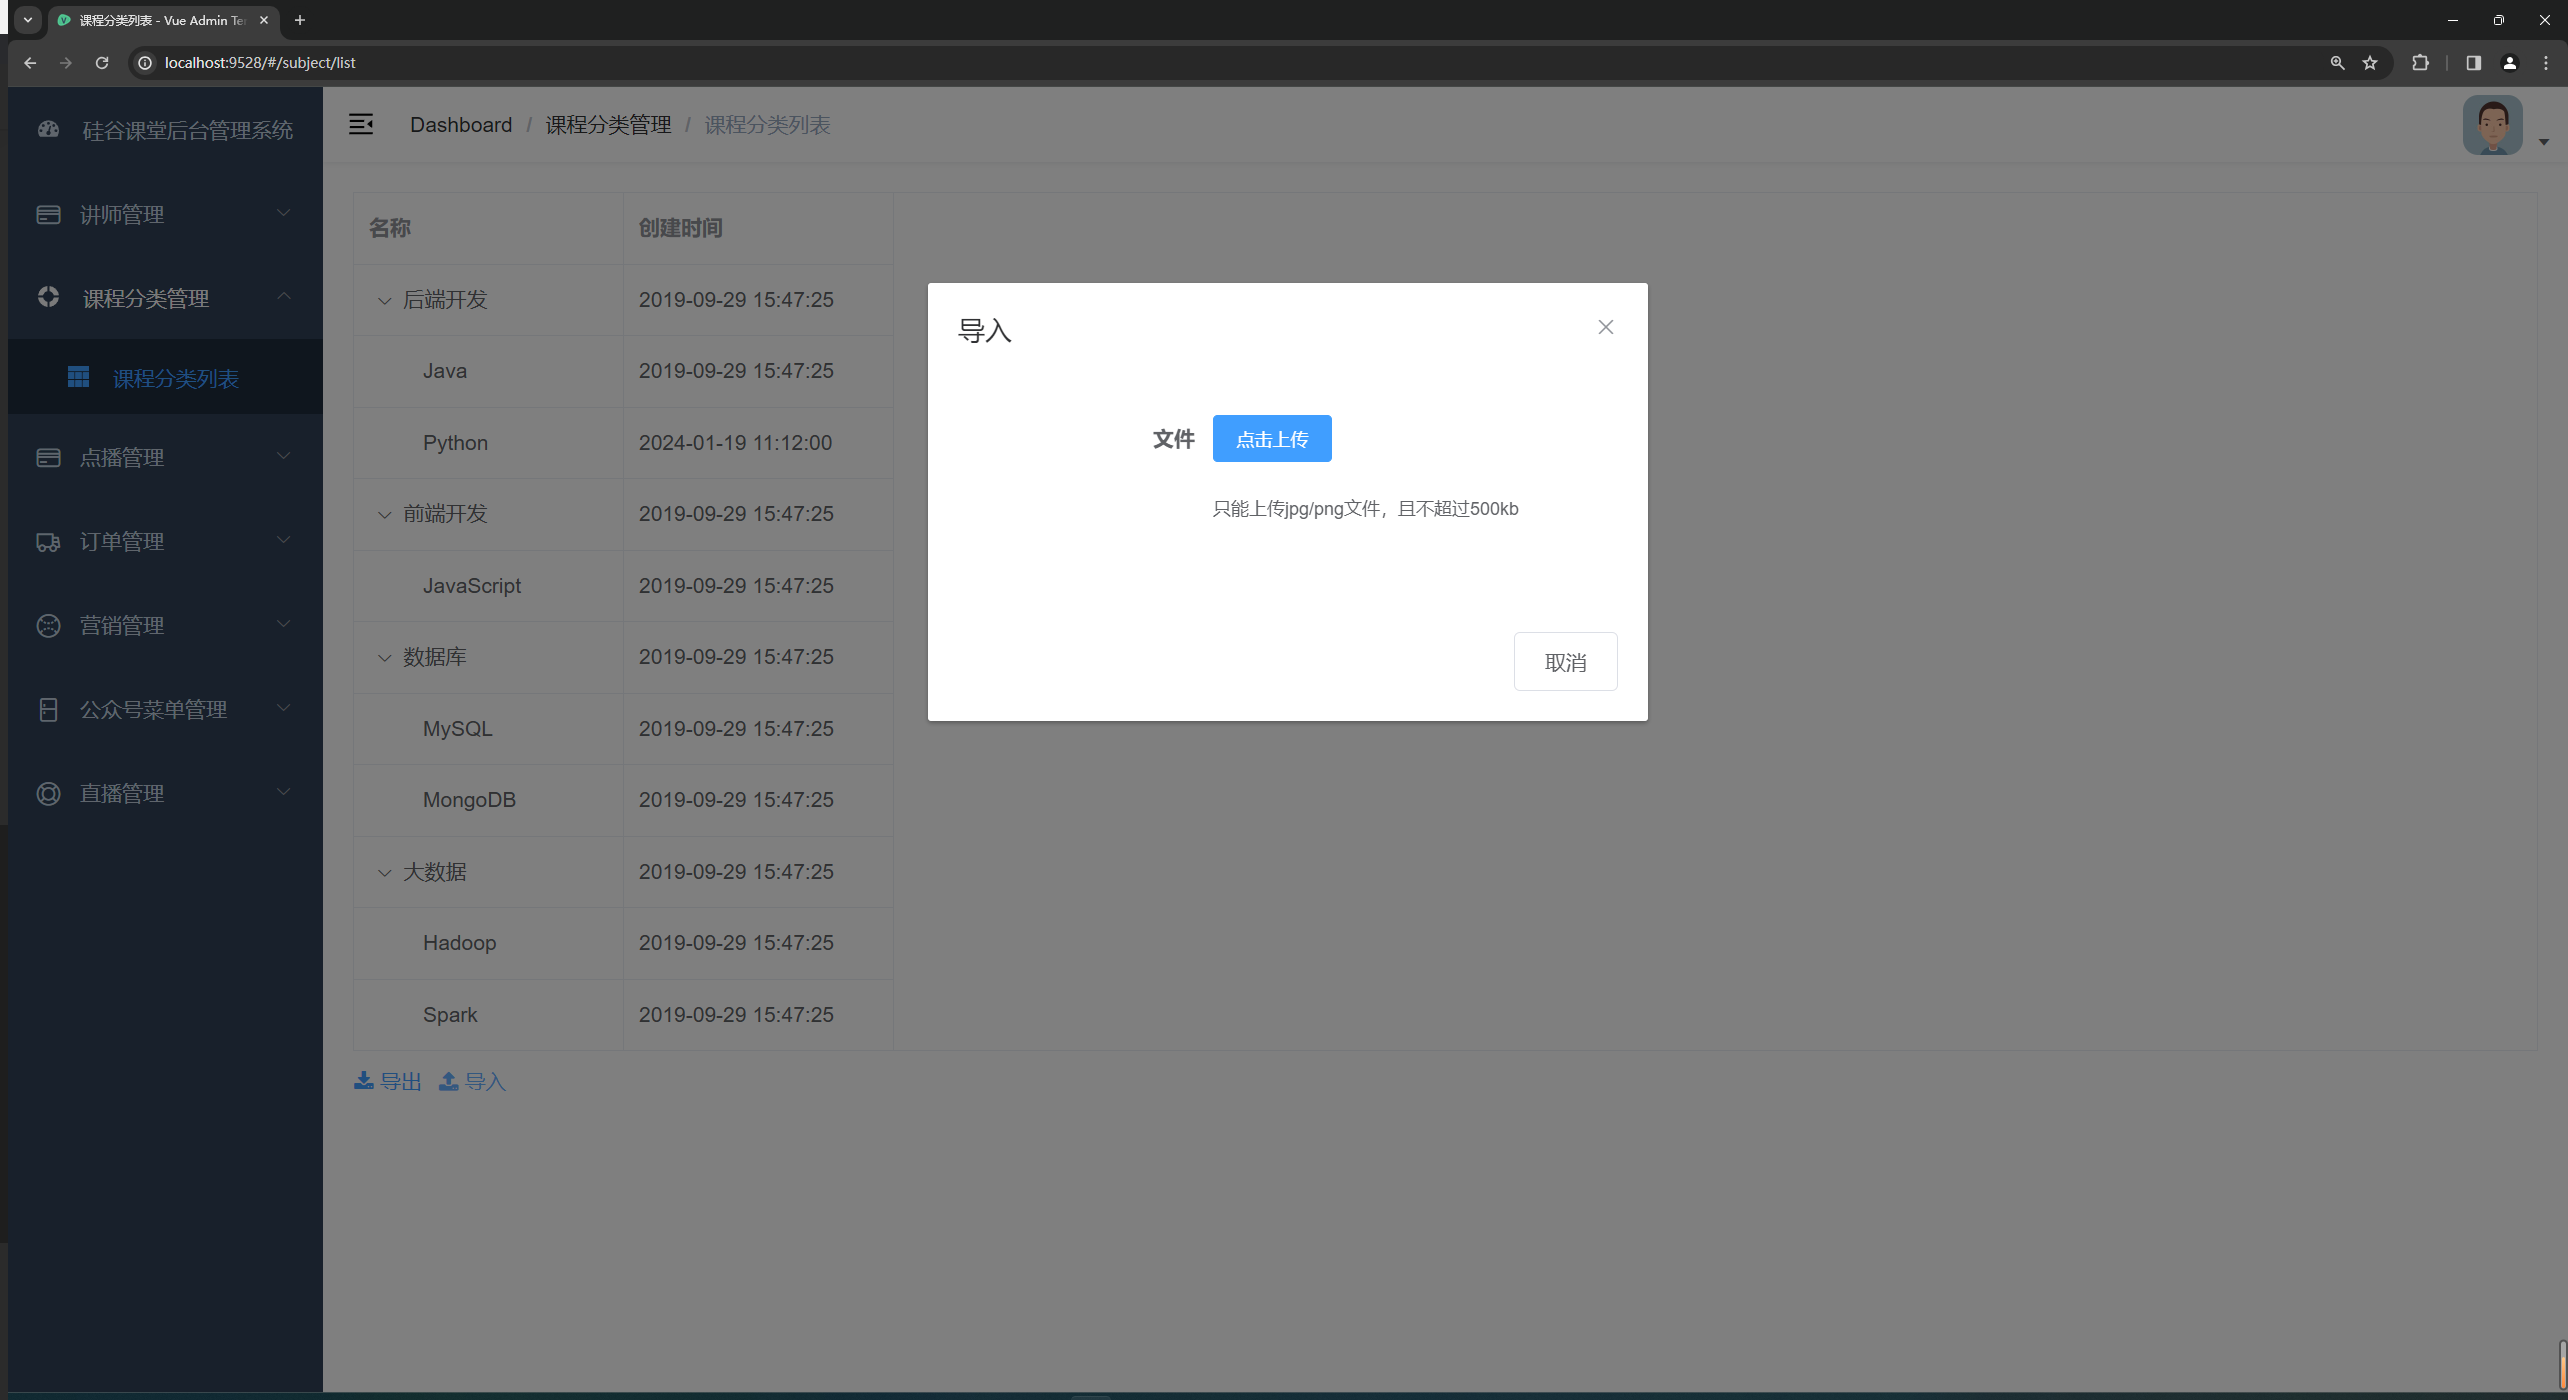Screen dimensions: 2568x1400
Task: Open the 营销管理 menu
Action: 165,625
